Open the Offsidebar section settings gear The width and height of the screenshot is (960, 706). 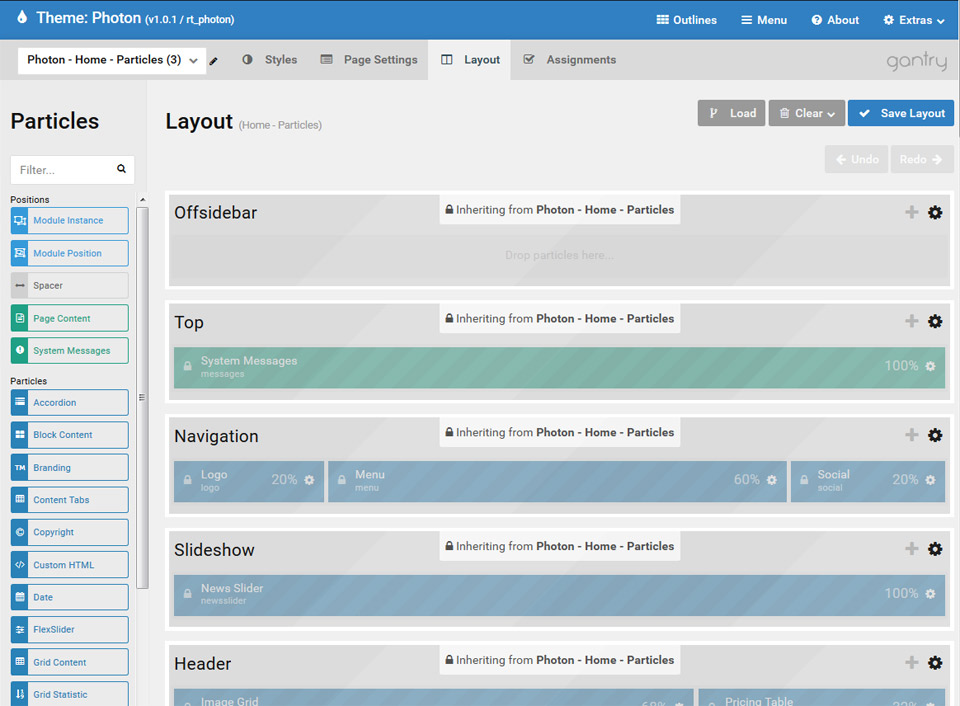935,212
